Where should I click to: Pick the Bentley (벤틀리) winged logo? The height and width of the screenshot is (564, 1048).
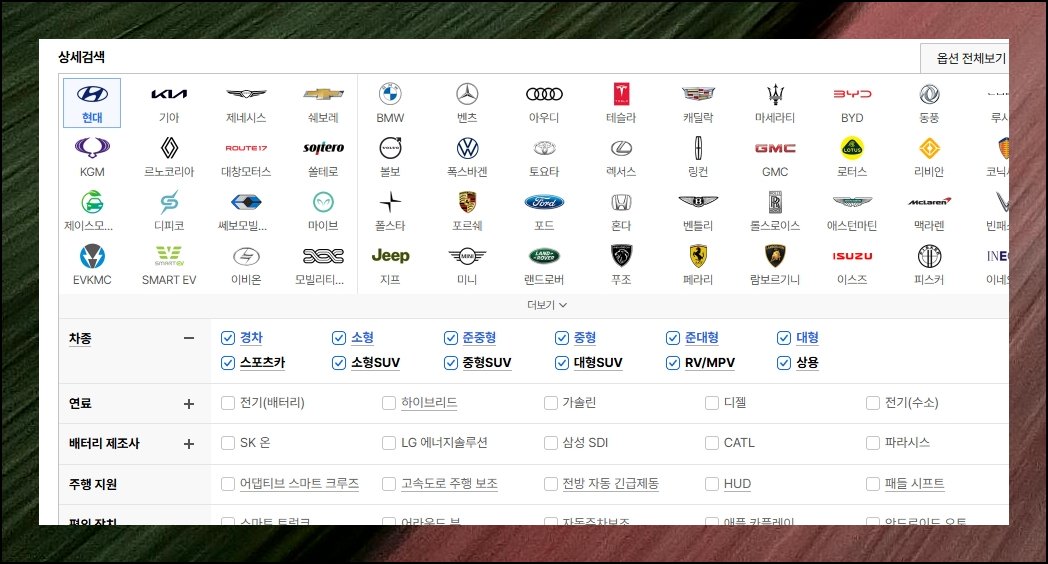pos(698,202)
